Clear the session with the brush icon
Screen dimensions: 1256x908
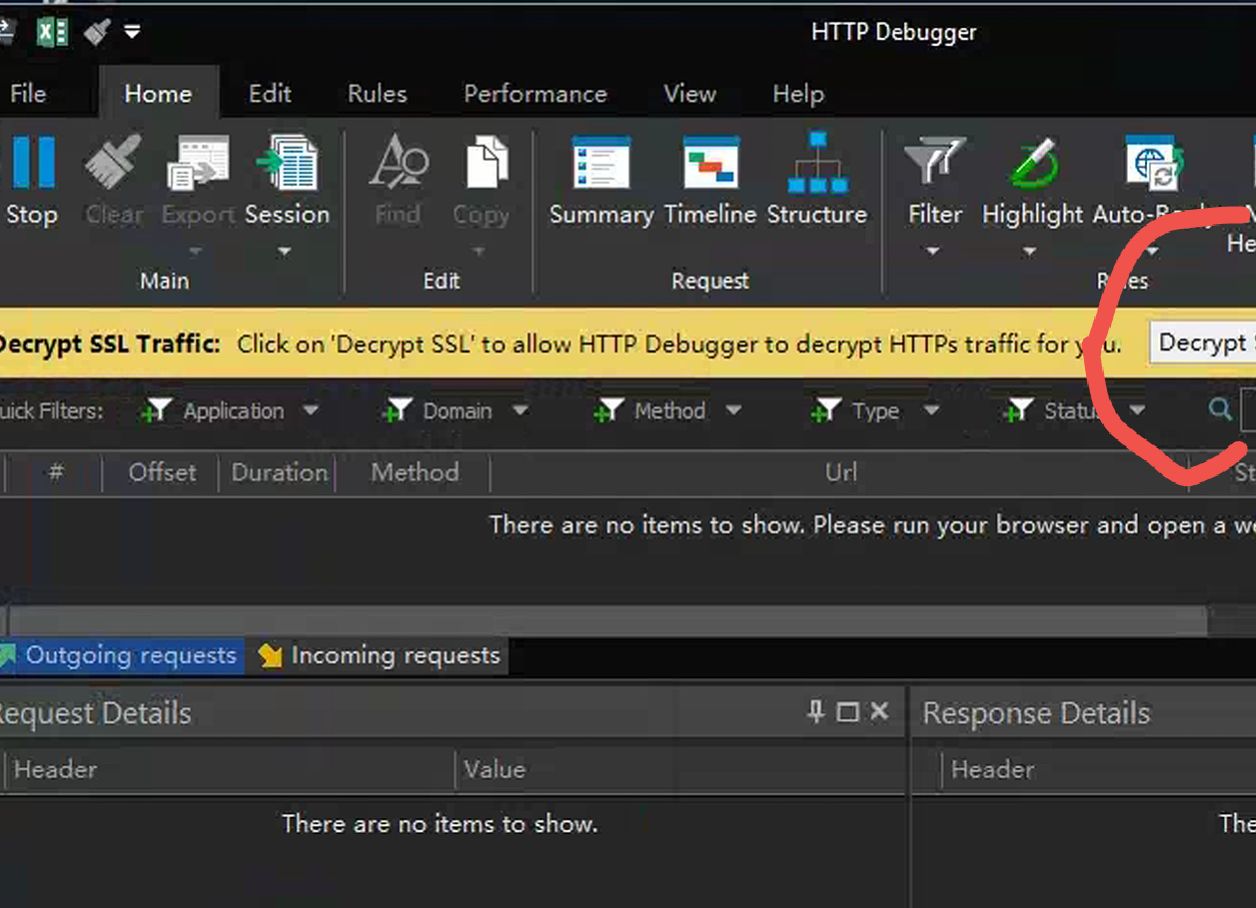pyautogui.click(x=113, y=163)
